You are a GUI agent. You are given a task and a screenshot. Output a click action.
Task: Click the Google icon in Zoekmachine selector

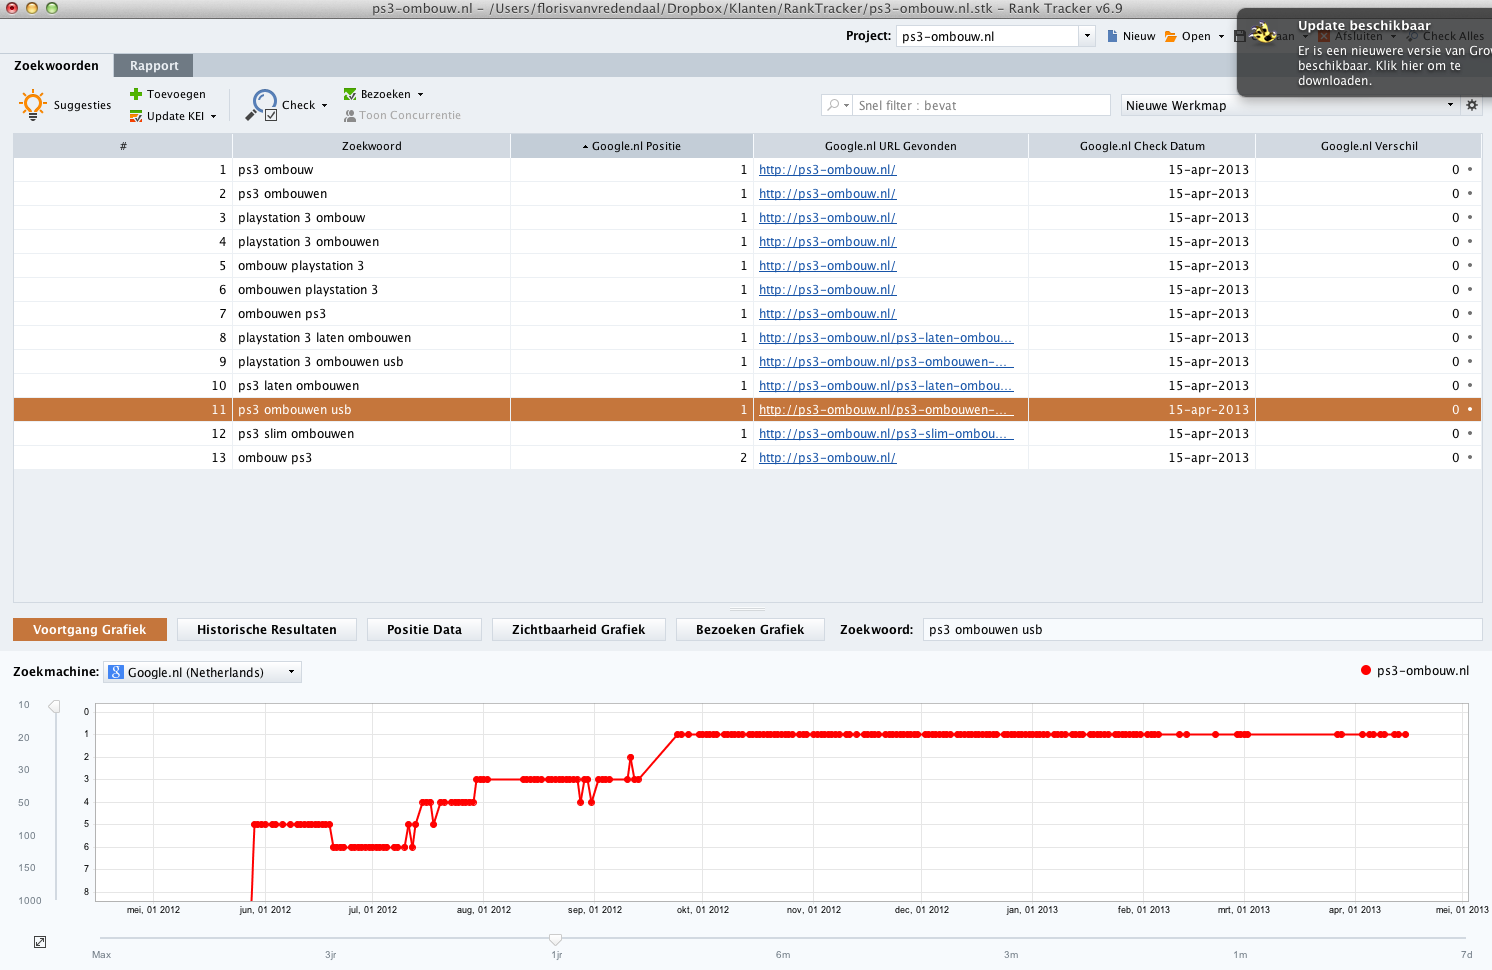[116, 672]
